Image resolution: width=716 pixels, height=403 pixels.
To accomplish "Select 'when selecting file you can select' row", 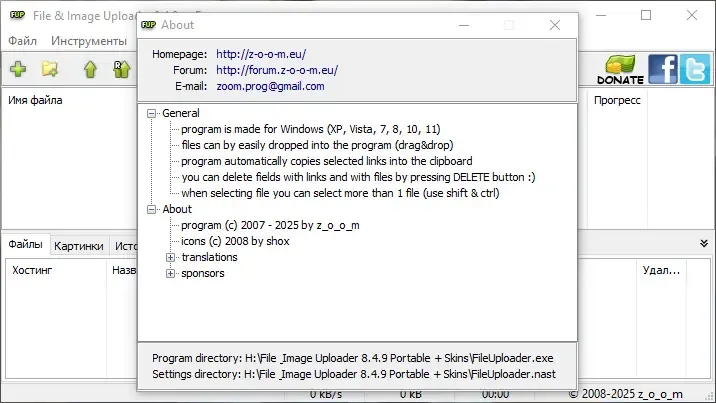I will (340, 193).
